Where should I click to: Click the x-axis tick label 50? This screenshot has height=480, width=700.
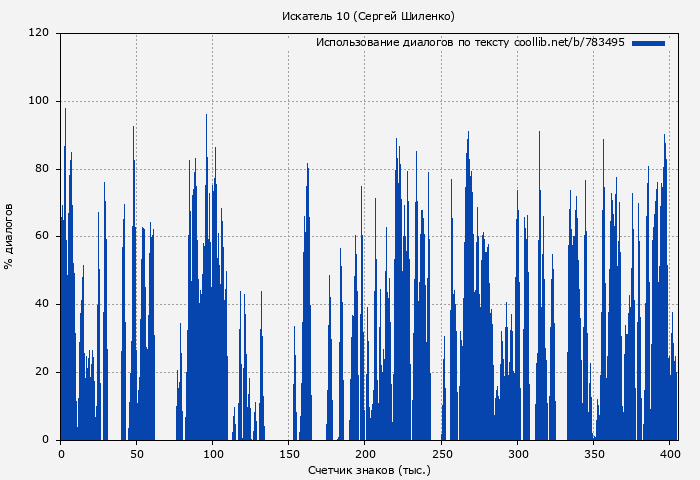(137, 454)
